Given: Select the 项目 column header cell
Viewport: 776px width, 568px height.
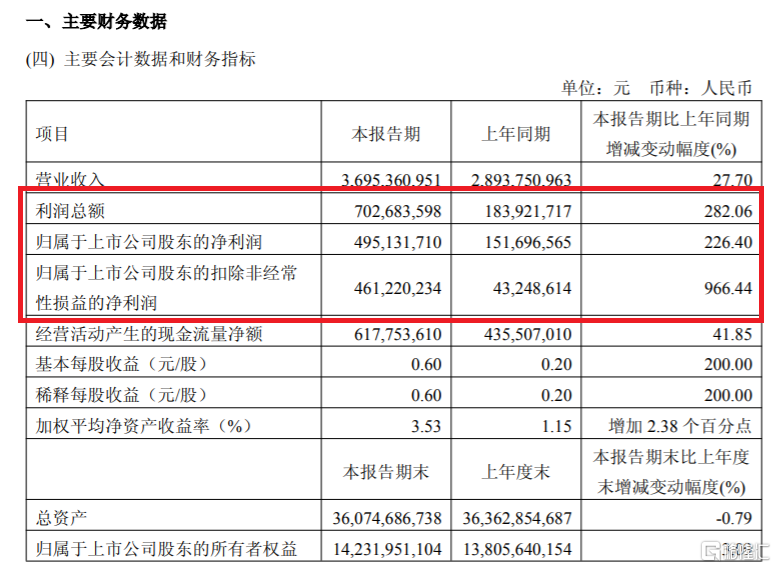Looking at the screenshot, I should click(x=174, y=132).
